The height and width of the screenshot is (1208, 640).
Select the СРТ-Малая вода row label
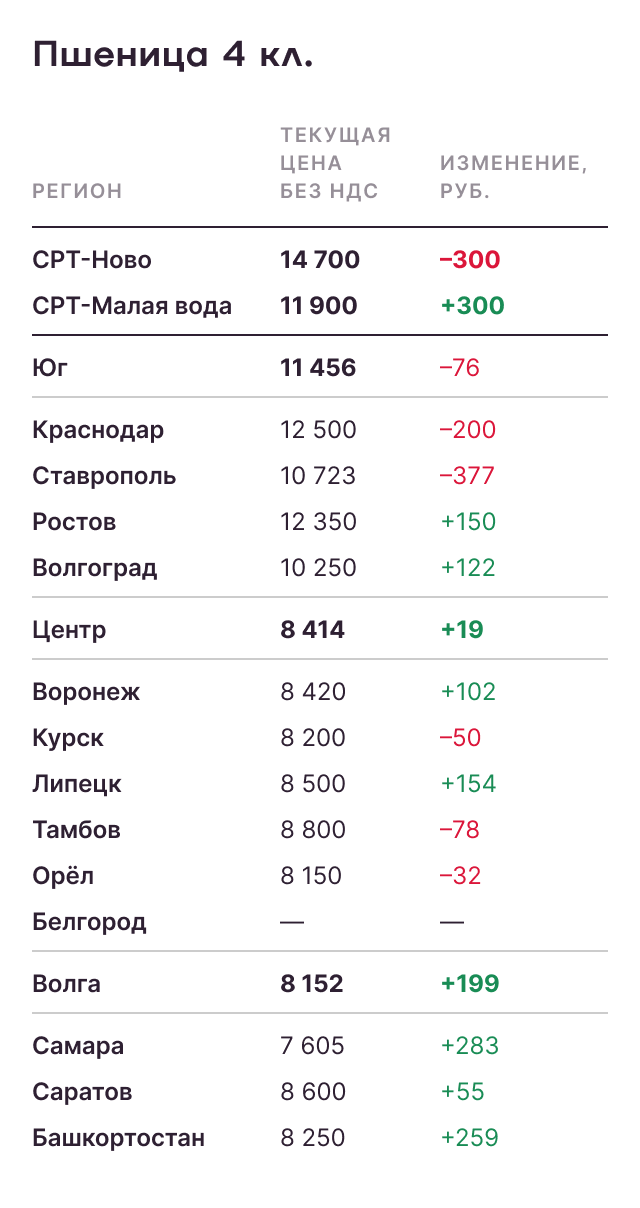(x=132, y=306)
